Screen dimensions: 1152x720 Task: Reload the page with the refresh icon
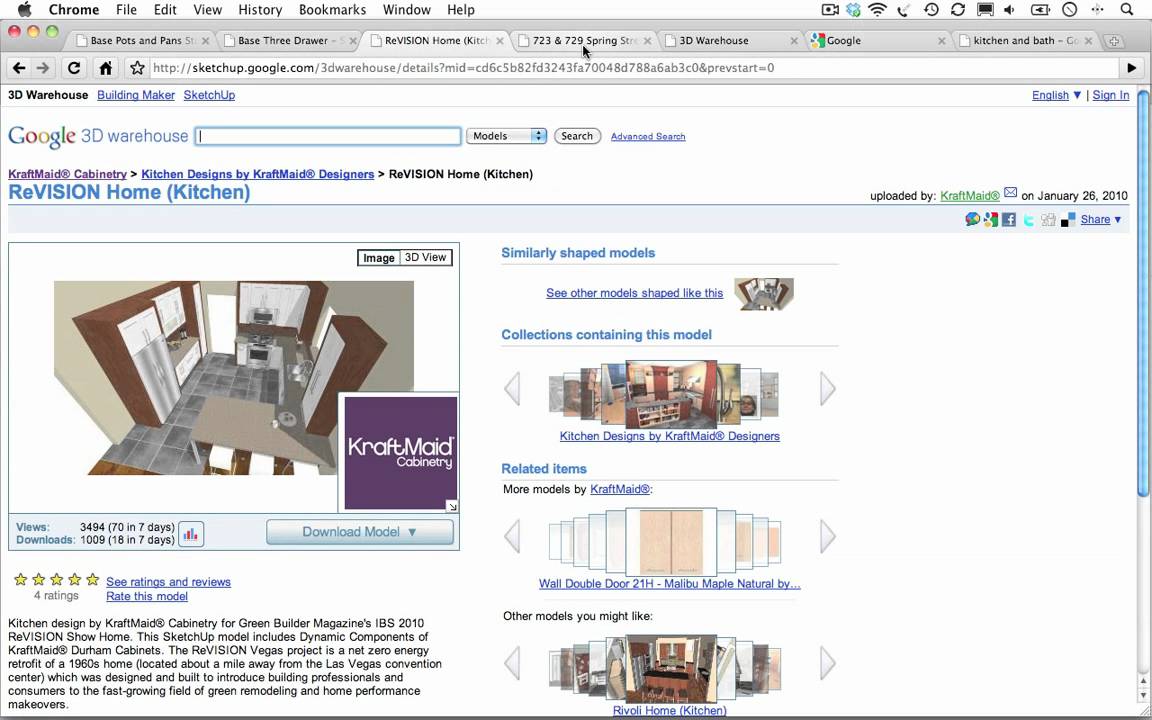point(73,68)
